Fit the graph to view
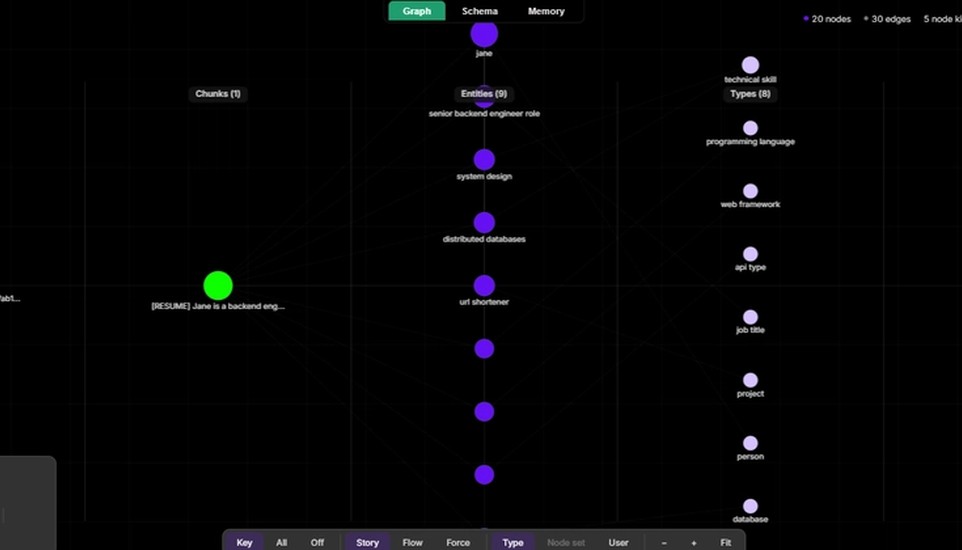The image size is (962, 550). [726, 543]
